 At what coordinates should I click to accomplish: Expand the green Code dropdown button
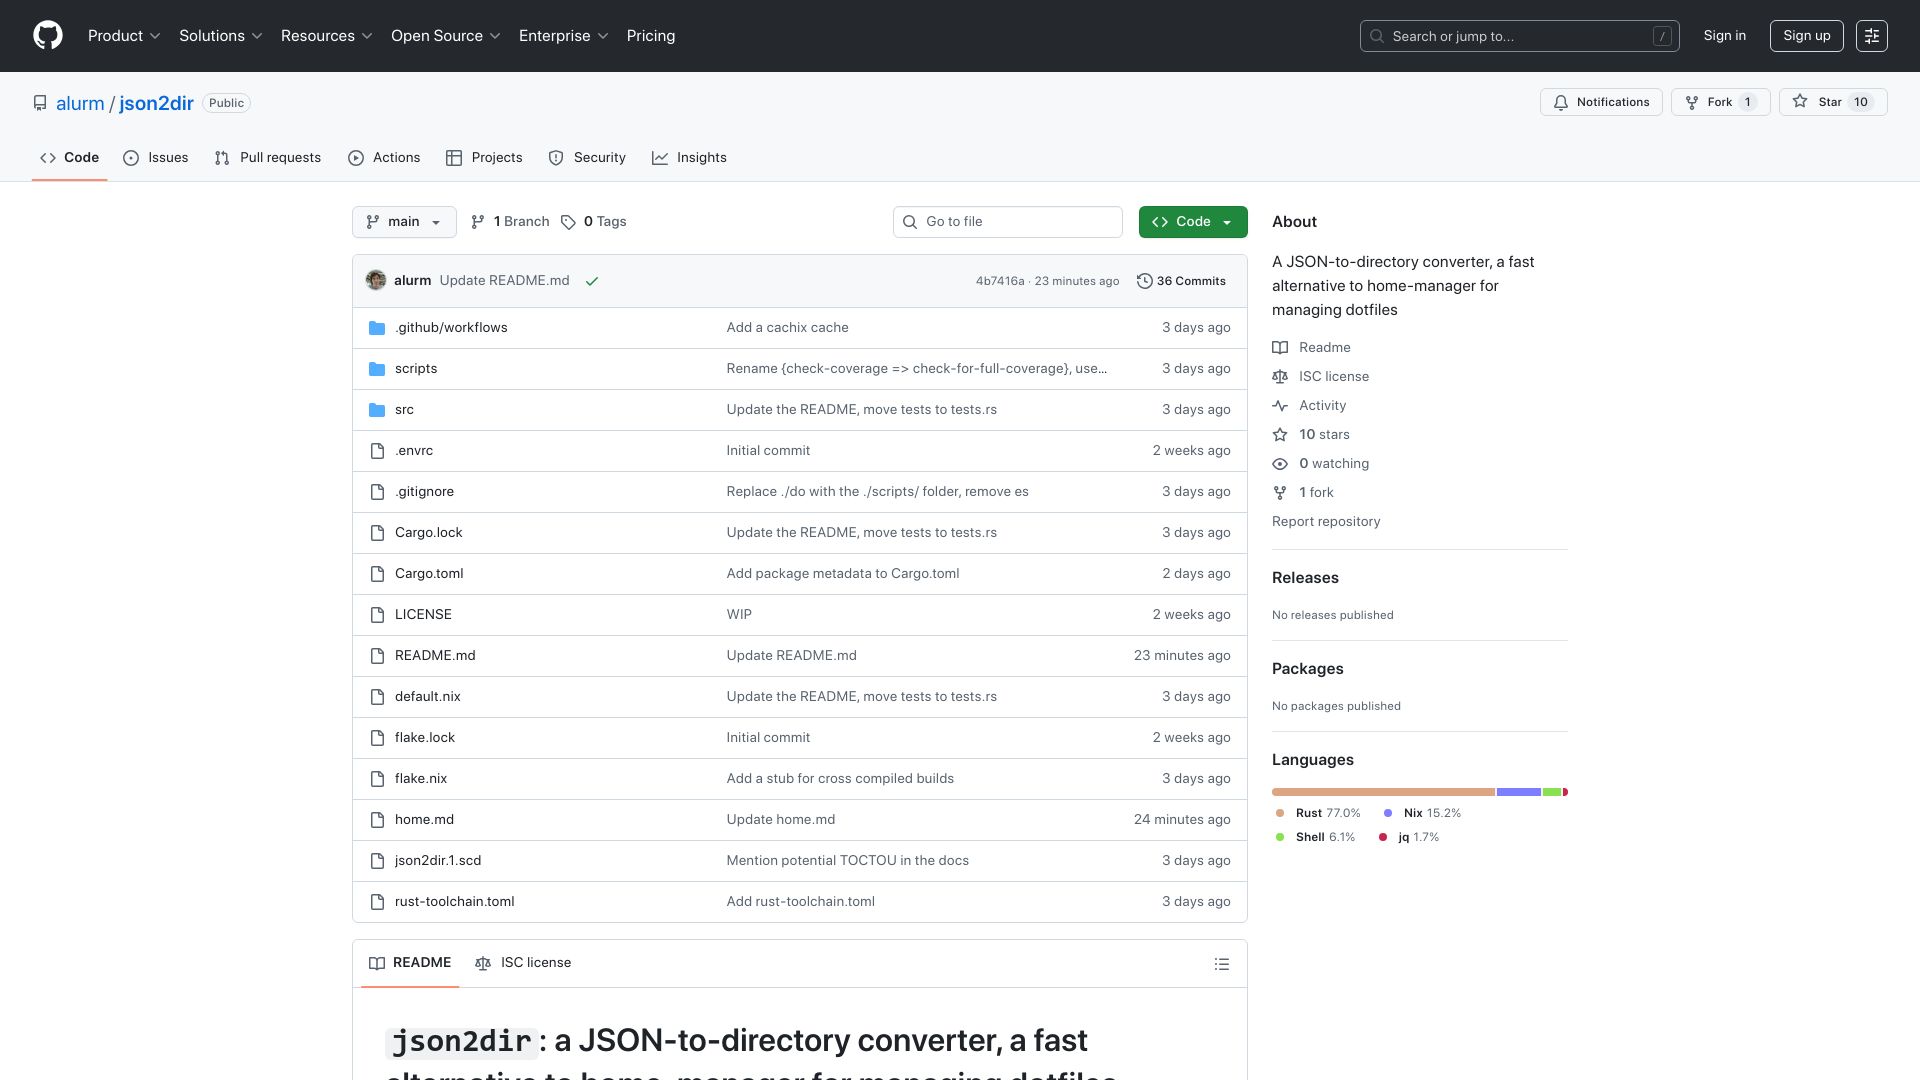point(1193,222)
